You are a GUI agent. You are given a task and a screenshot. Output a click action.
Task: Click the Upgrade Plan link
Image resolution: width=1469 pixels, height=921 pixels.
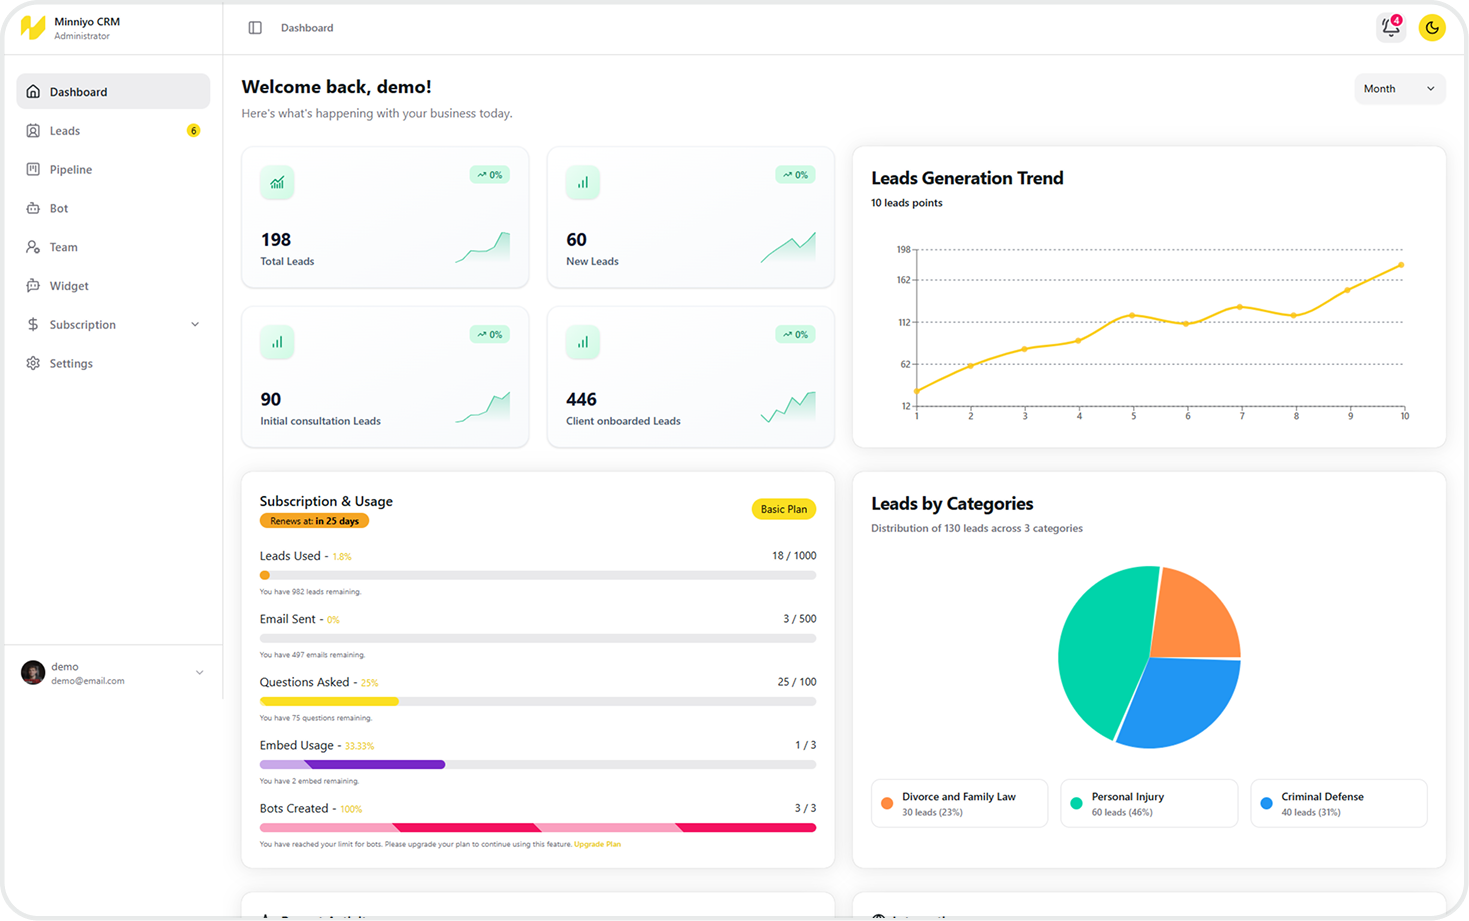click(x=597, y=844)
